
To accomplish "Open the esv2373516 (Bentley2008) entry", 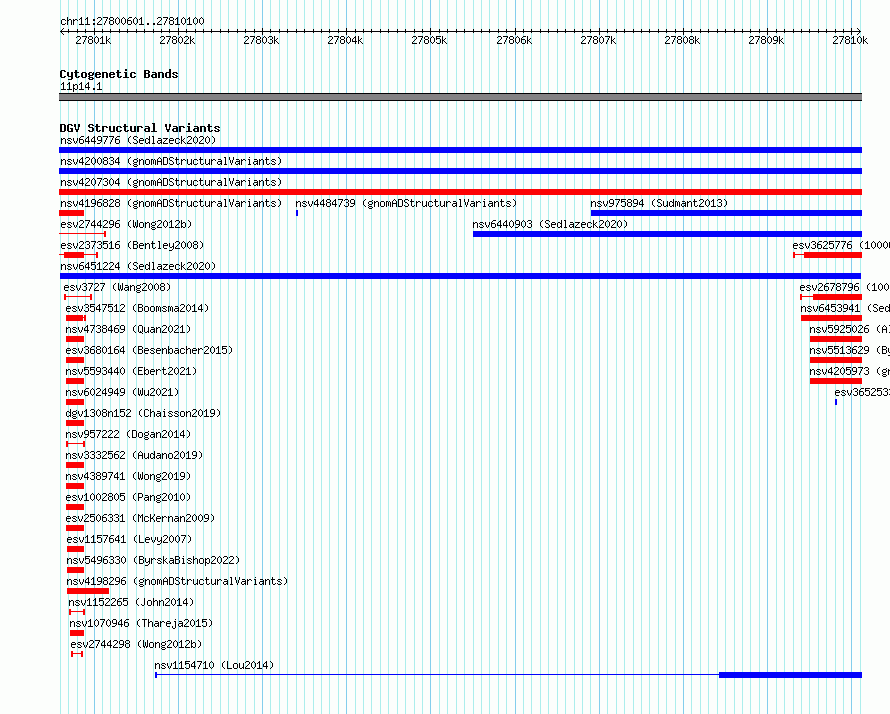I will [132, 245].
